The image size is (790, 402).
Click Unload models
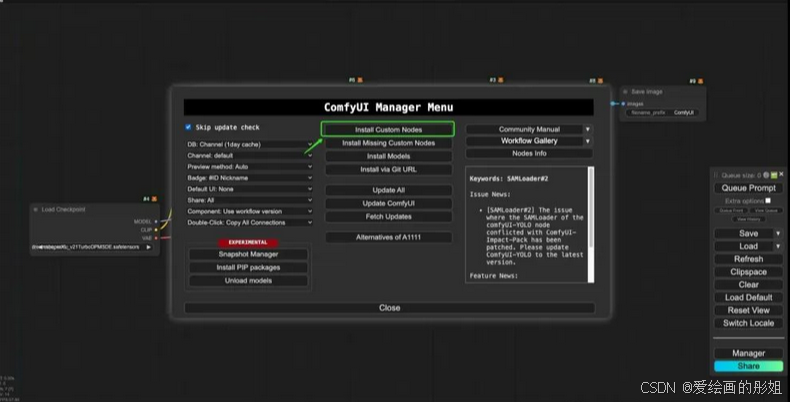pos(248,280)
